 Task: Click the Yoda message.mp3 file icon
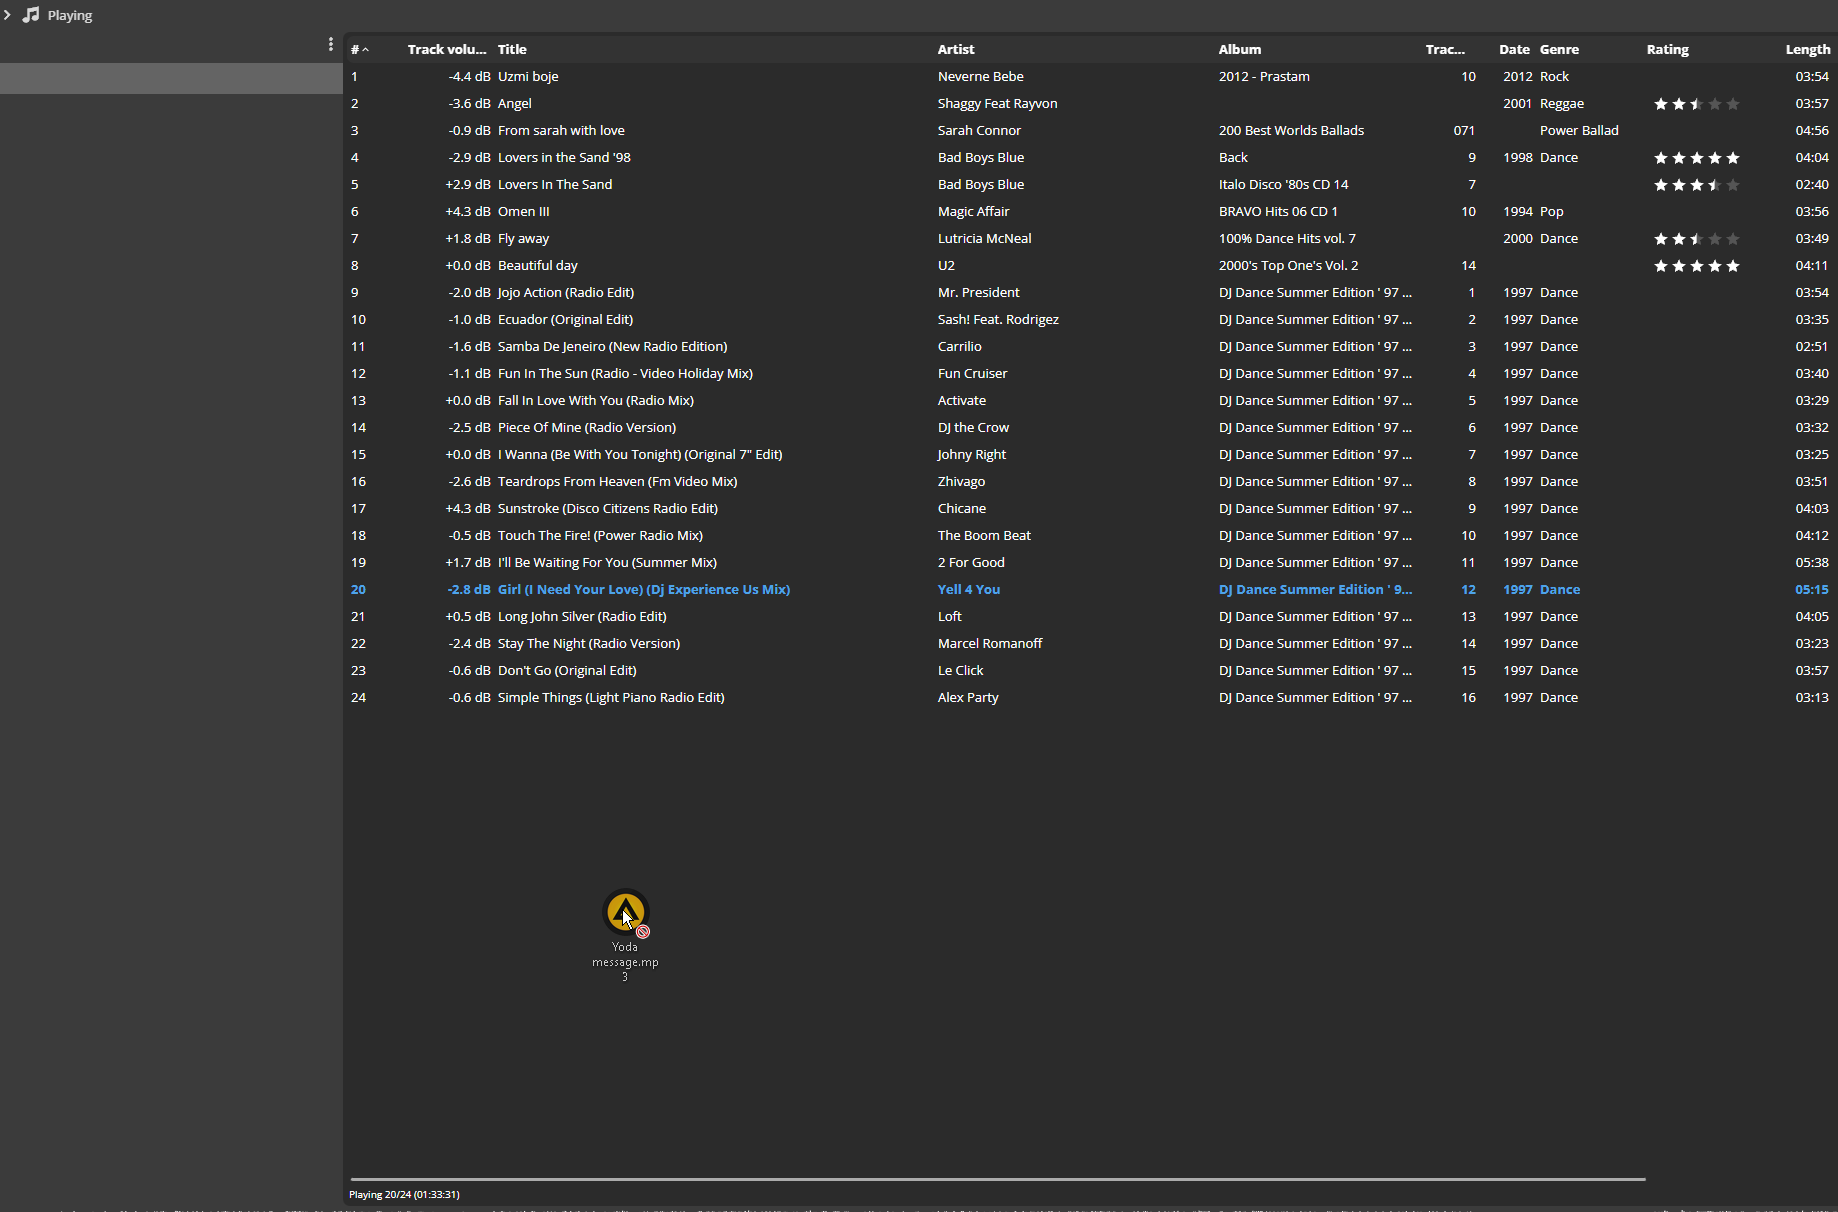click(625, 912)
